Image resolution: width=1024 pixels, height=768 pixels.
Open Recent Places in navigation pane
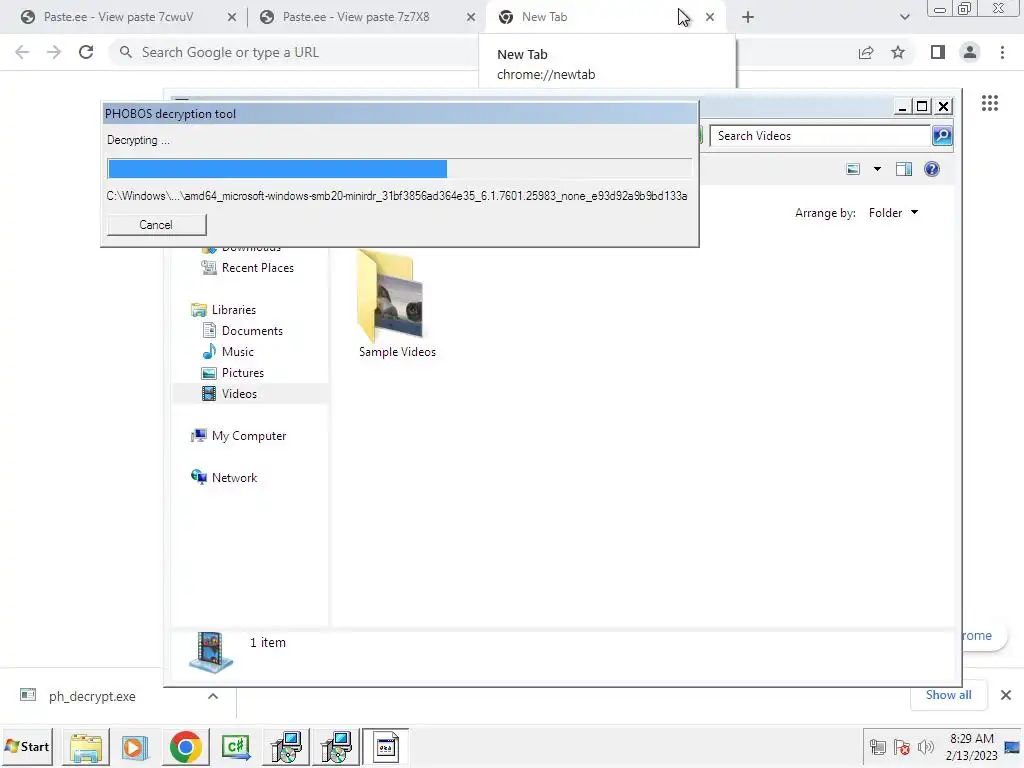(x=248, y=268)
